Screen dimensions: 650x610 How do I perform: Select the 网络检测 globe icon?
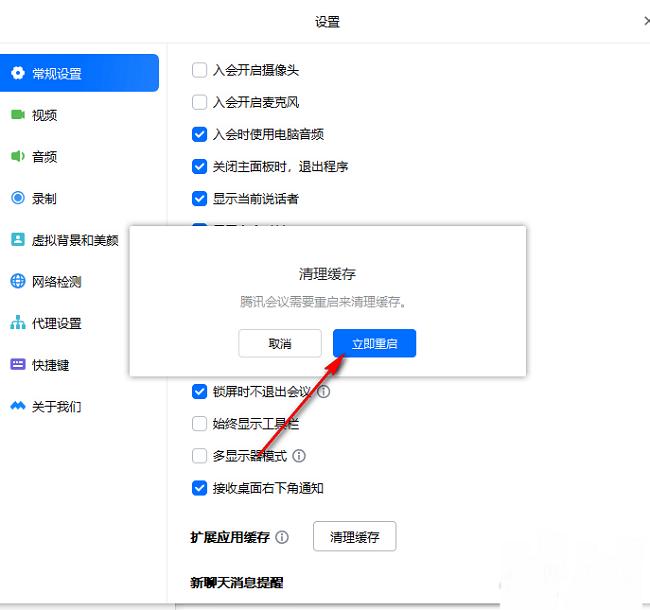pos(18,282)
